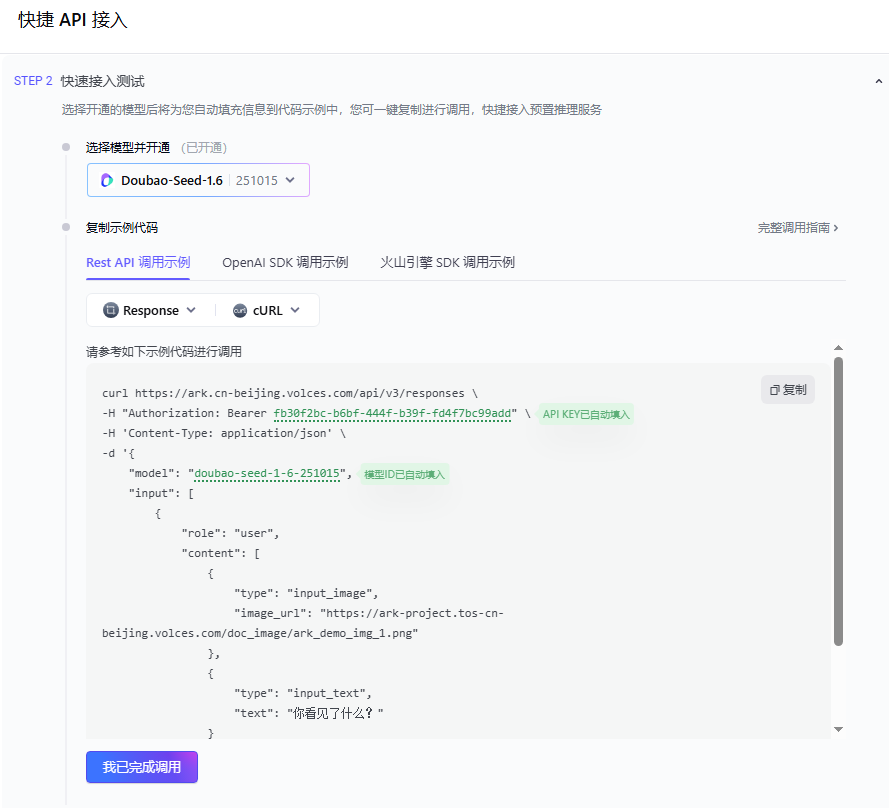Click 我已完成调用 button

coord(142,767)
